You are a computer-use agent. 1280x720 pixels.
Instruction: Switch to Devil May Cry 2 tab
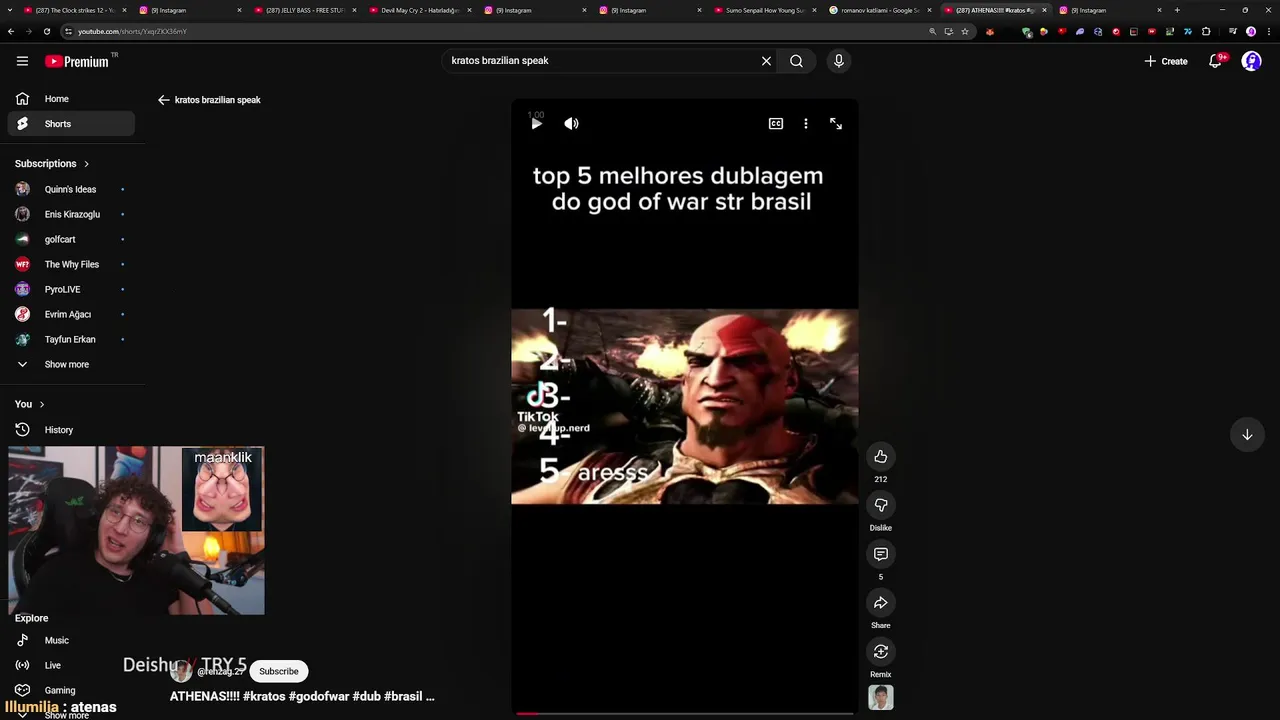[418, 10]
